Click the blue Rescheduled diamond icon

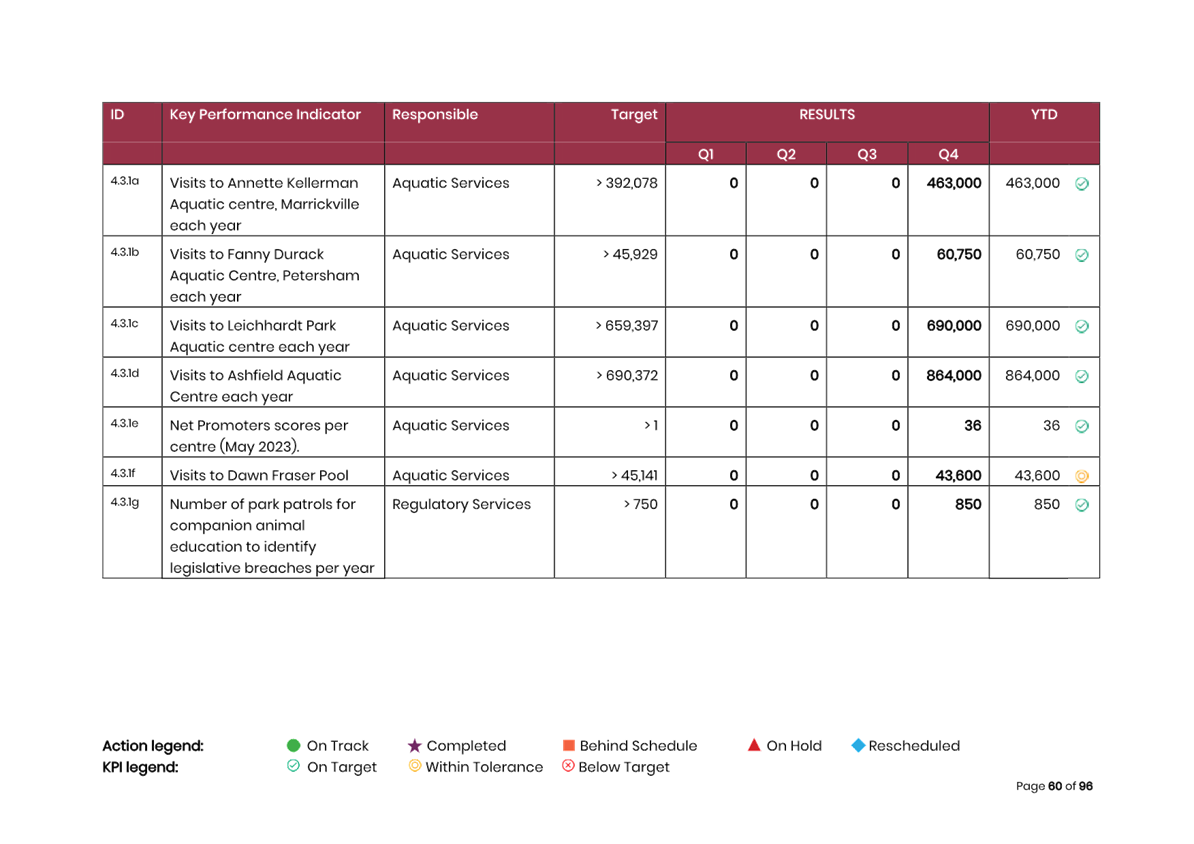[x=857, y=746]
